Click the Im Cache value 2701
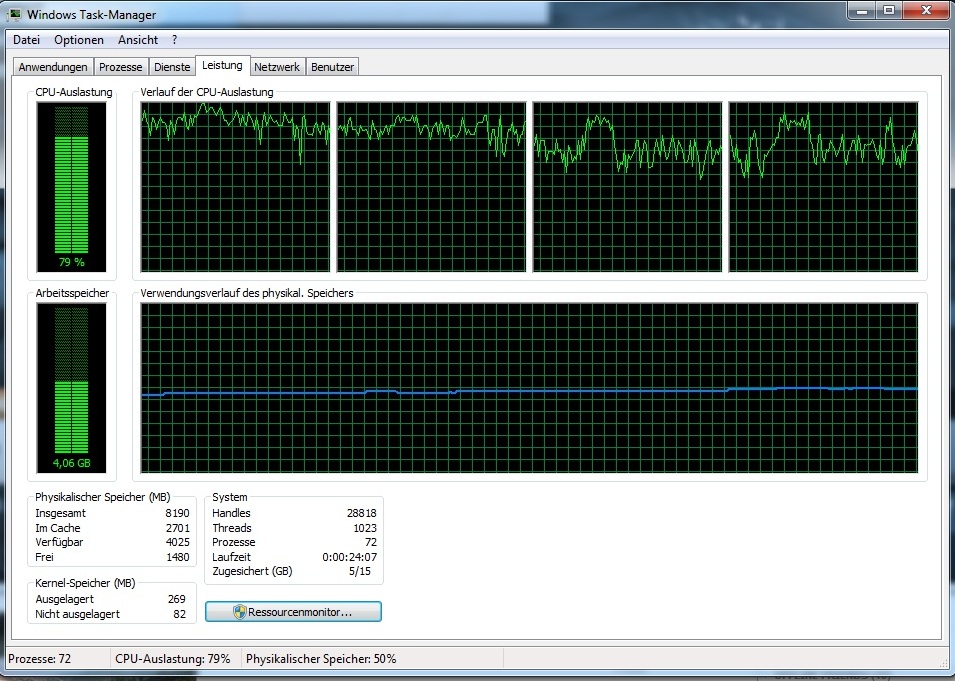The image size is (955, 681). click(x=177, y=528)
